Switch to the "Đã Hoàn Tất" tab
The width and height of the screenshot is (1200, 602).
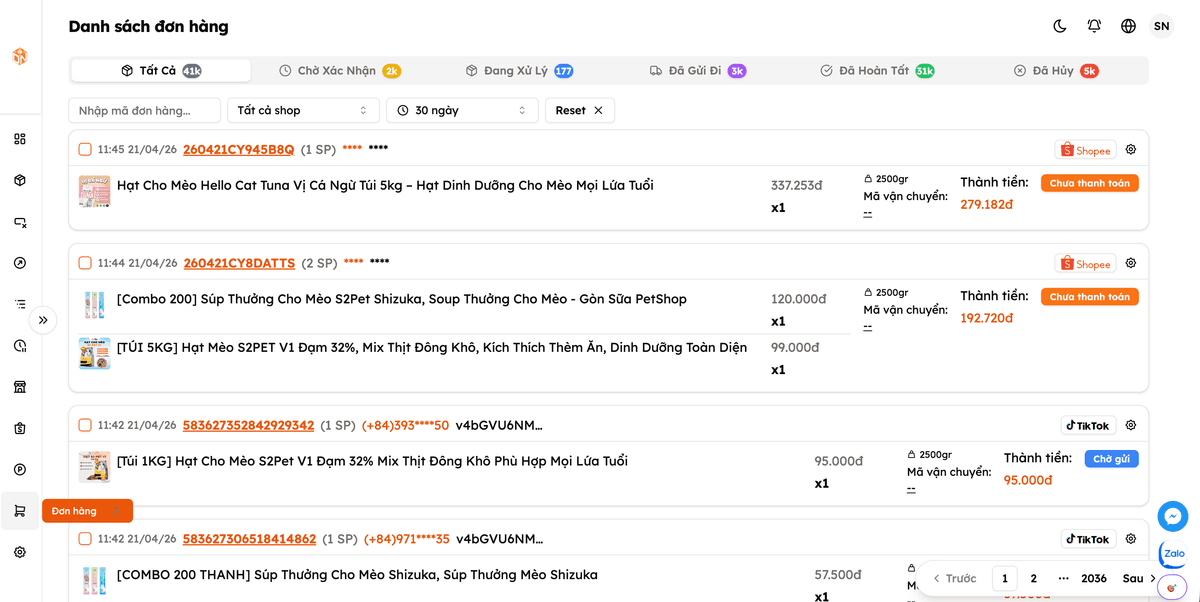tap(877, 71)
